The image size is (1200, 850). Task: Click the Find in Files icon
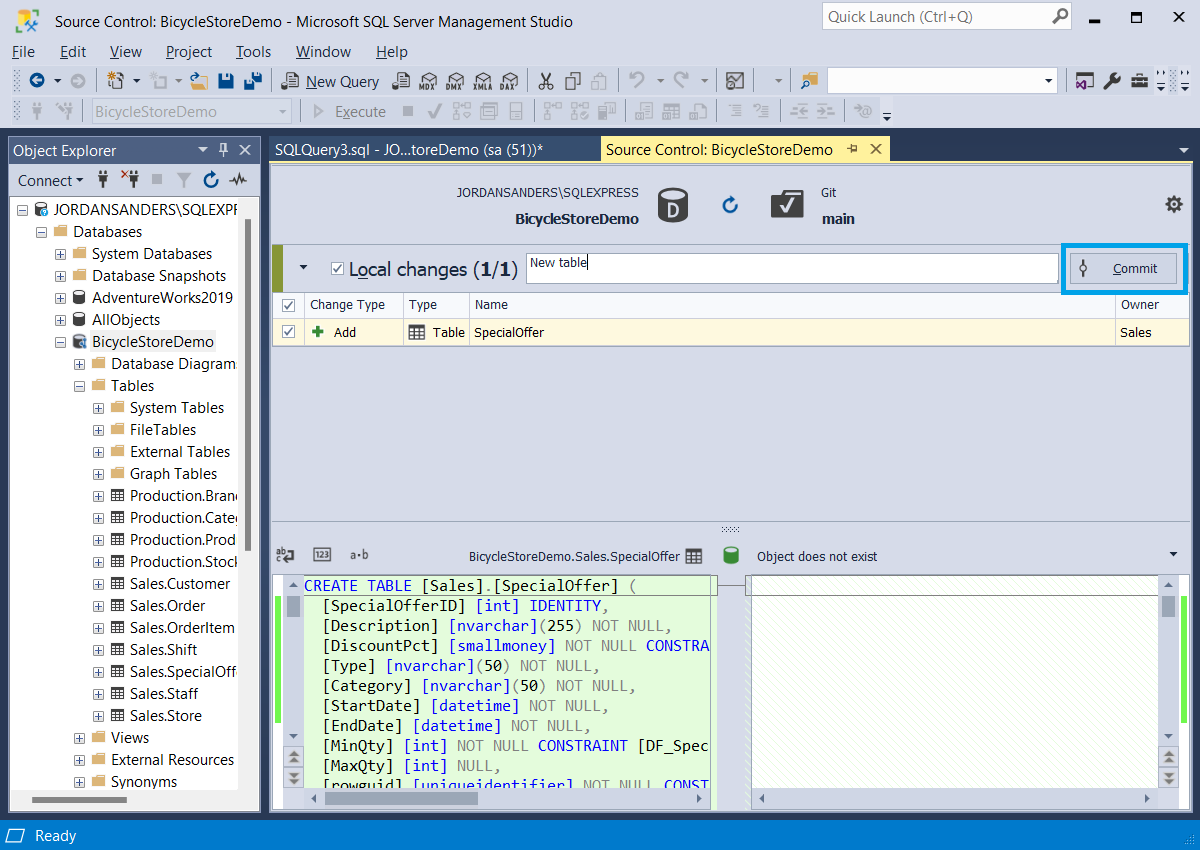(809, 81)
